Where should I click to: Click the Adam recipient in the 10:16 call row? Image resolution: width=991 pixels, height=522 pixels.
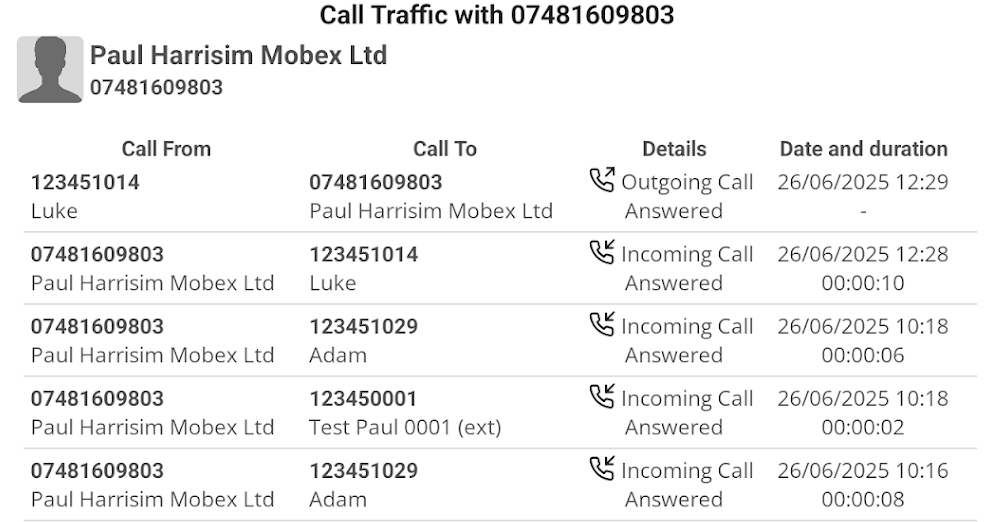tap(338, 499)
